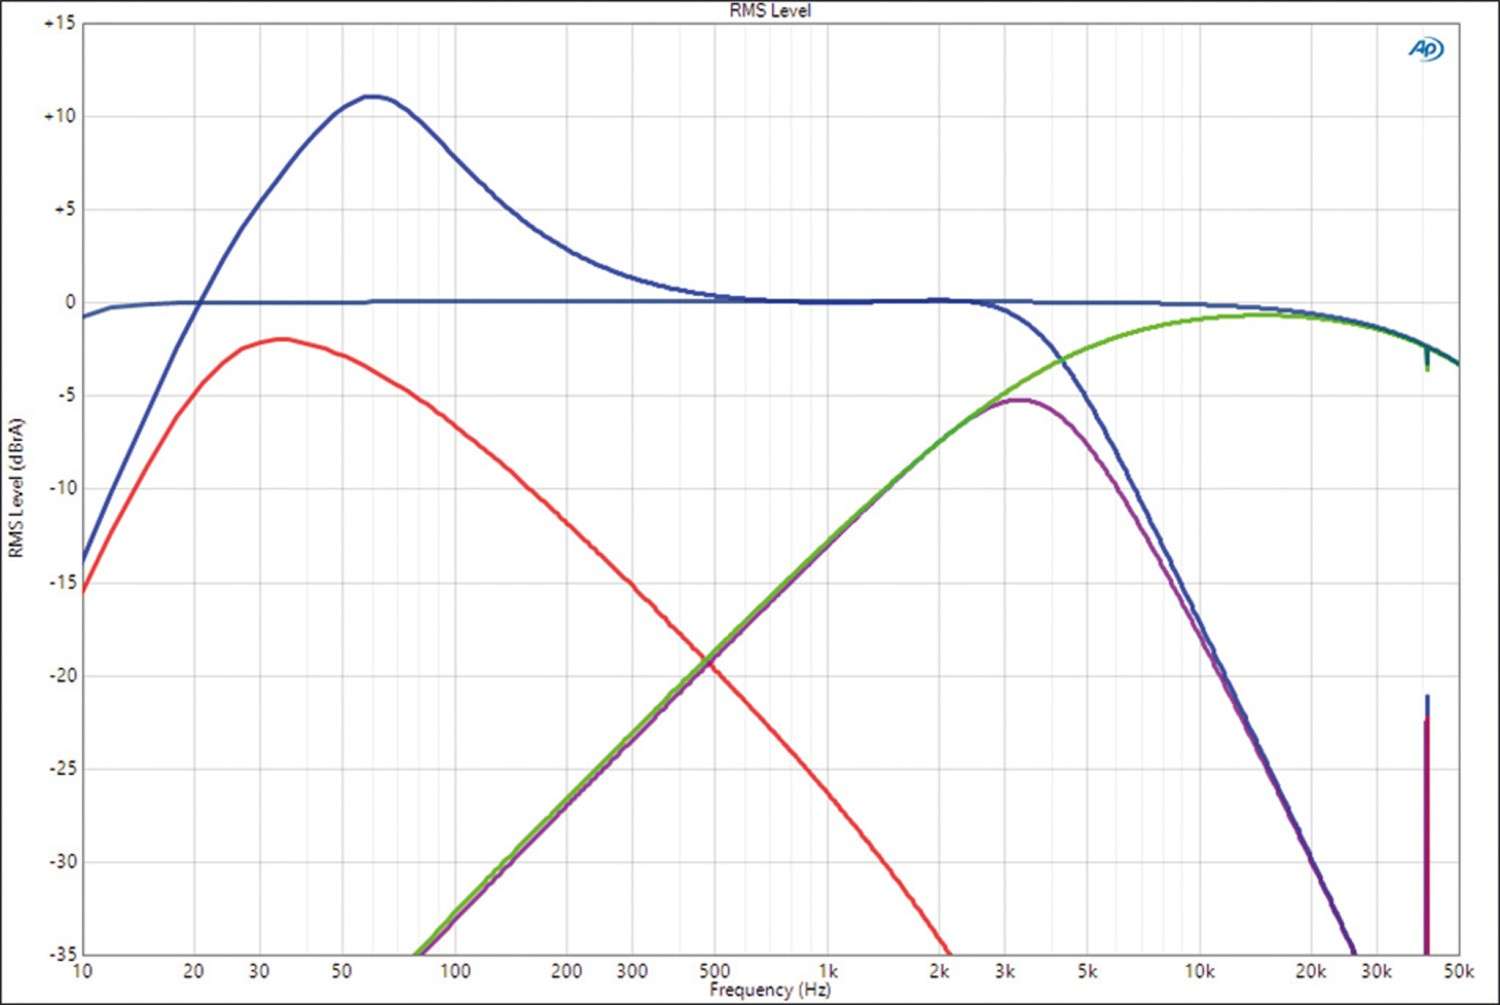Image resolution: width=1500 pixels, height=1005 pixels.
Task: Click the '200' frequency axis label
Action: point(566,971)
